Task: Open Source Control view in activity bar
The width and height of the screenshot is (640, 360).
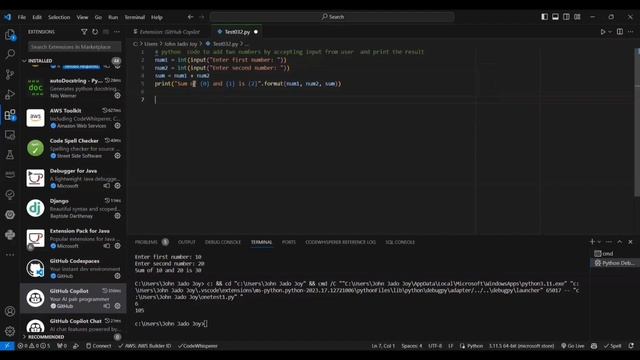Action: click(x=10, y=74)
